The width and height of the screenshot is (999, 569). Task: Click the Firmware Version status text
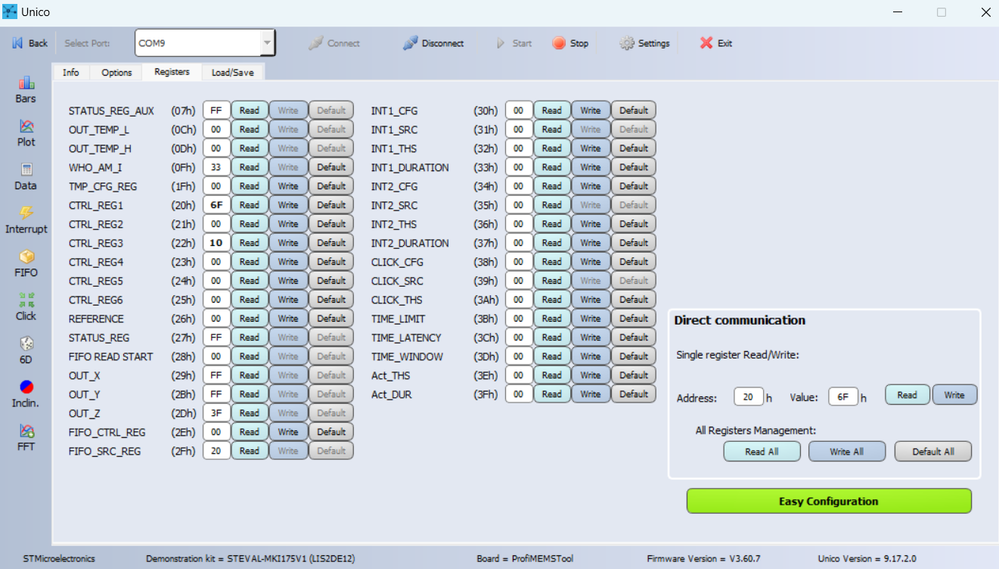point(703,559)
